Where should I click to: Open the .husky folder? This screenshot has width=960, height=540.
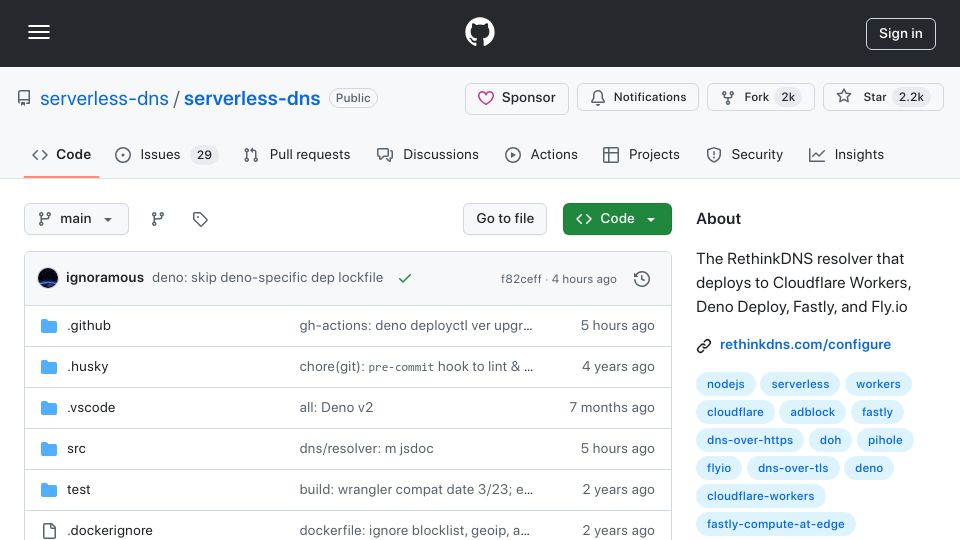point(88,367)
